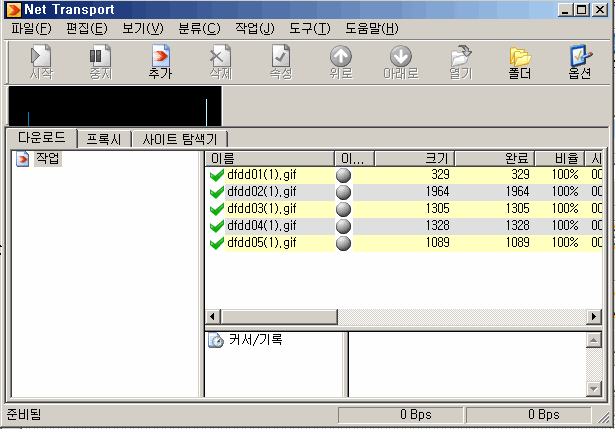Click green checkmark of dfdd04(1).gif

pyautogui.click(x=217, y=226)
